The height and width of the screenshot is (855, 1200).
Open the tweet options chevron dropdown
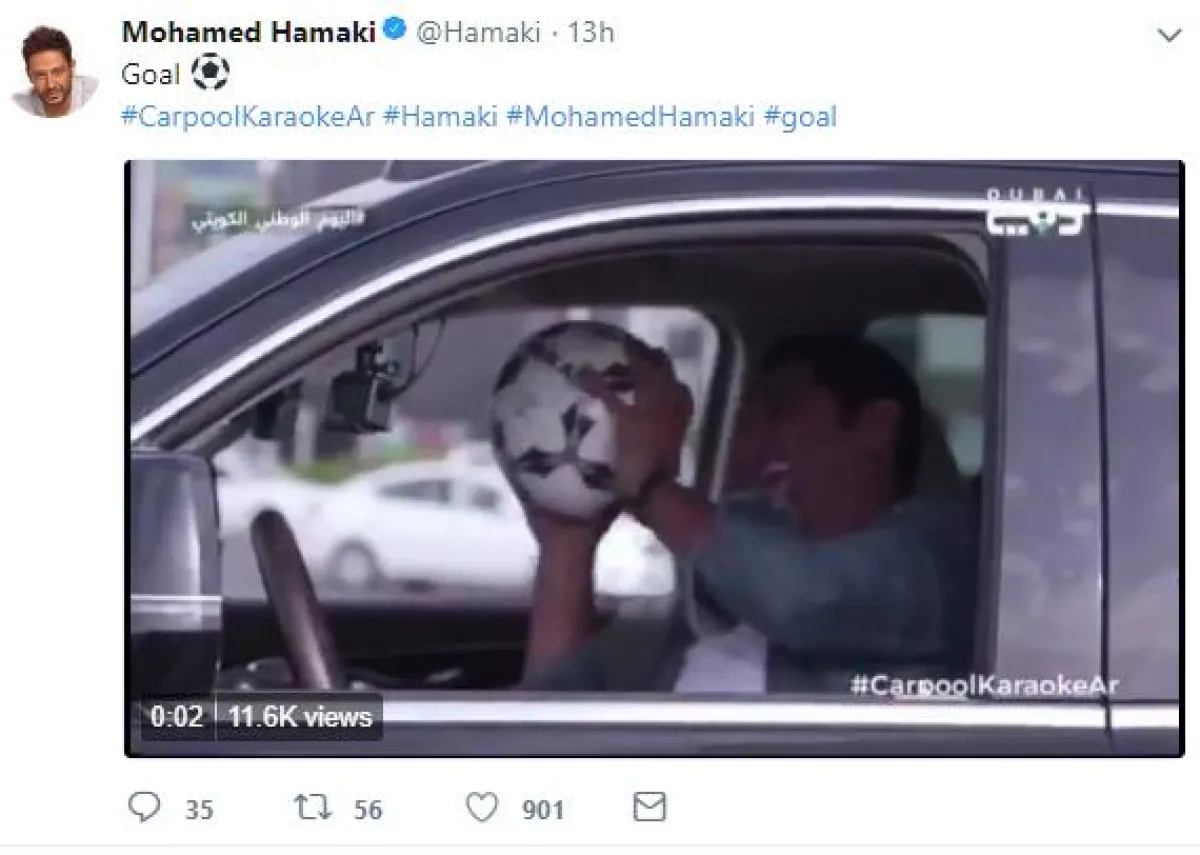[1169, 35]
